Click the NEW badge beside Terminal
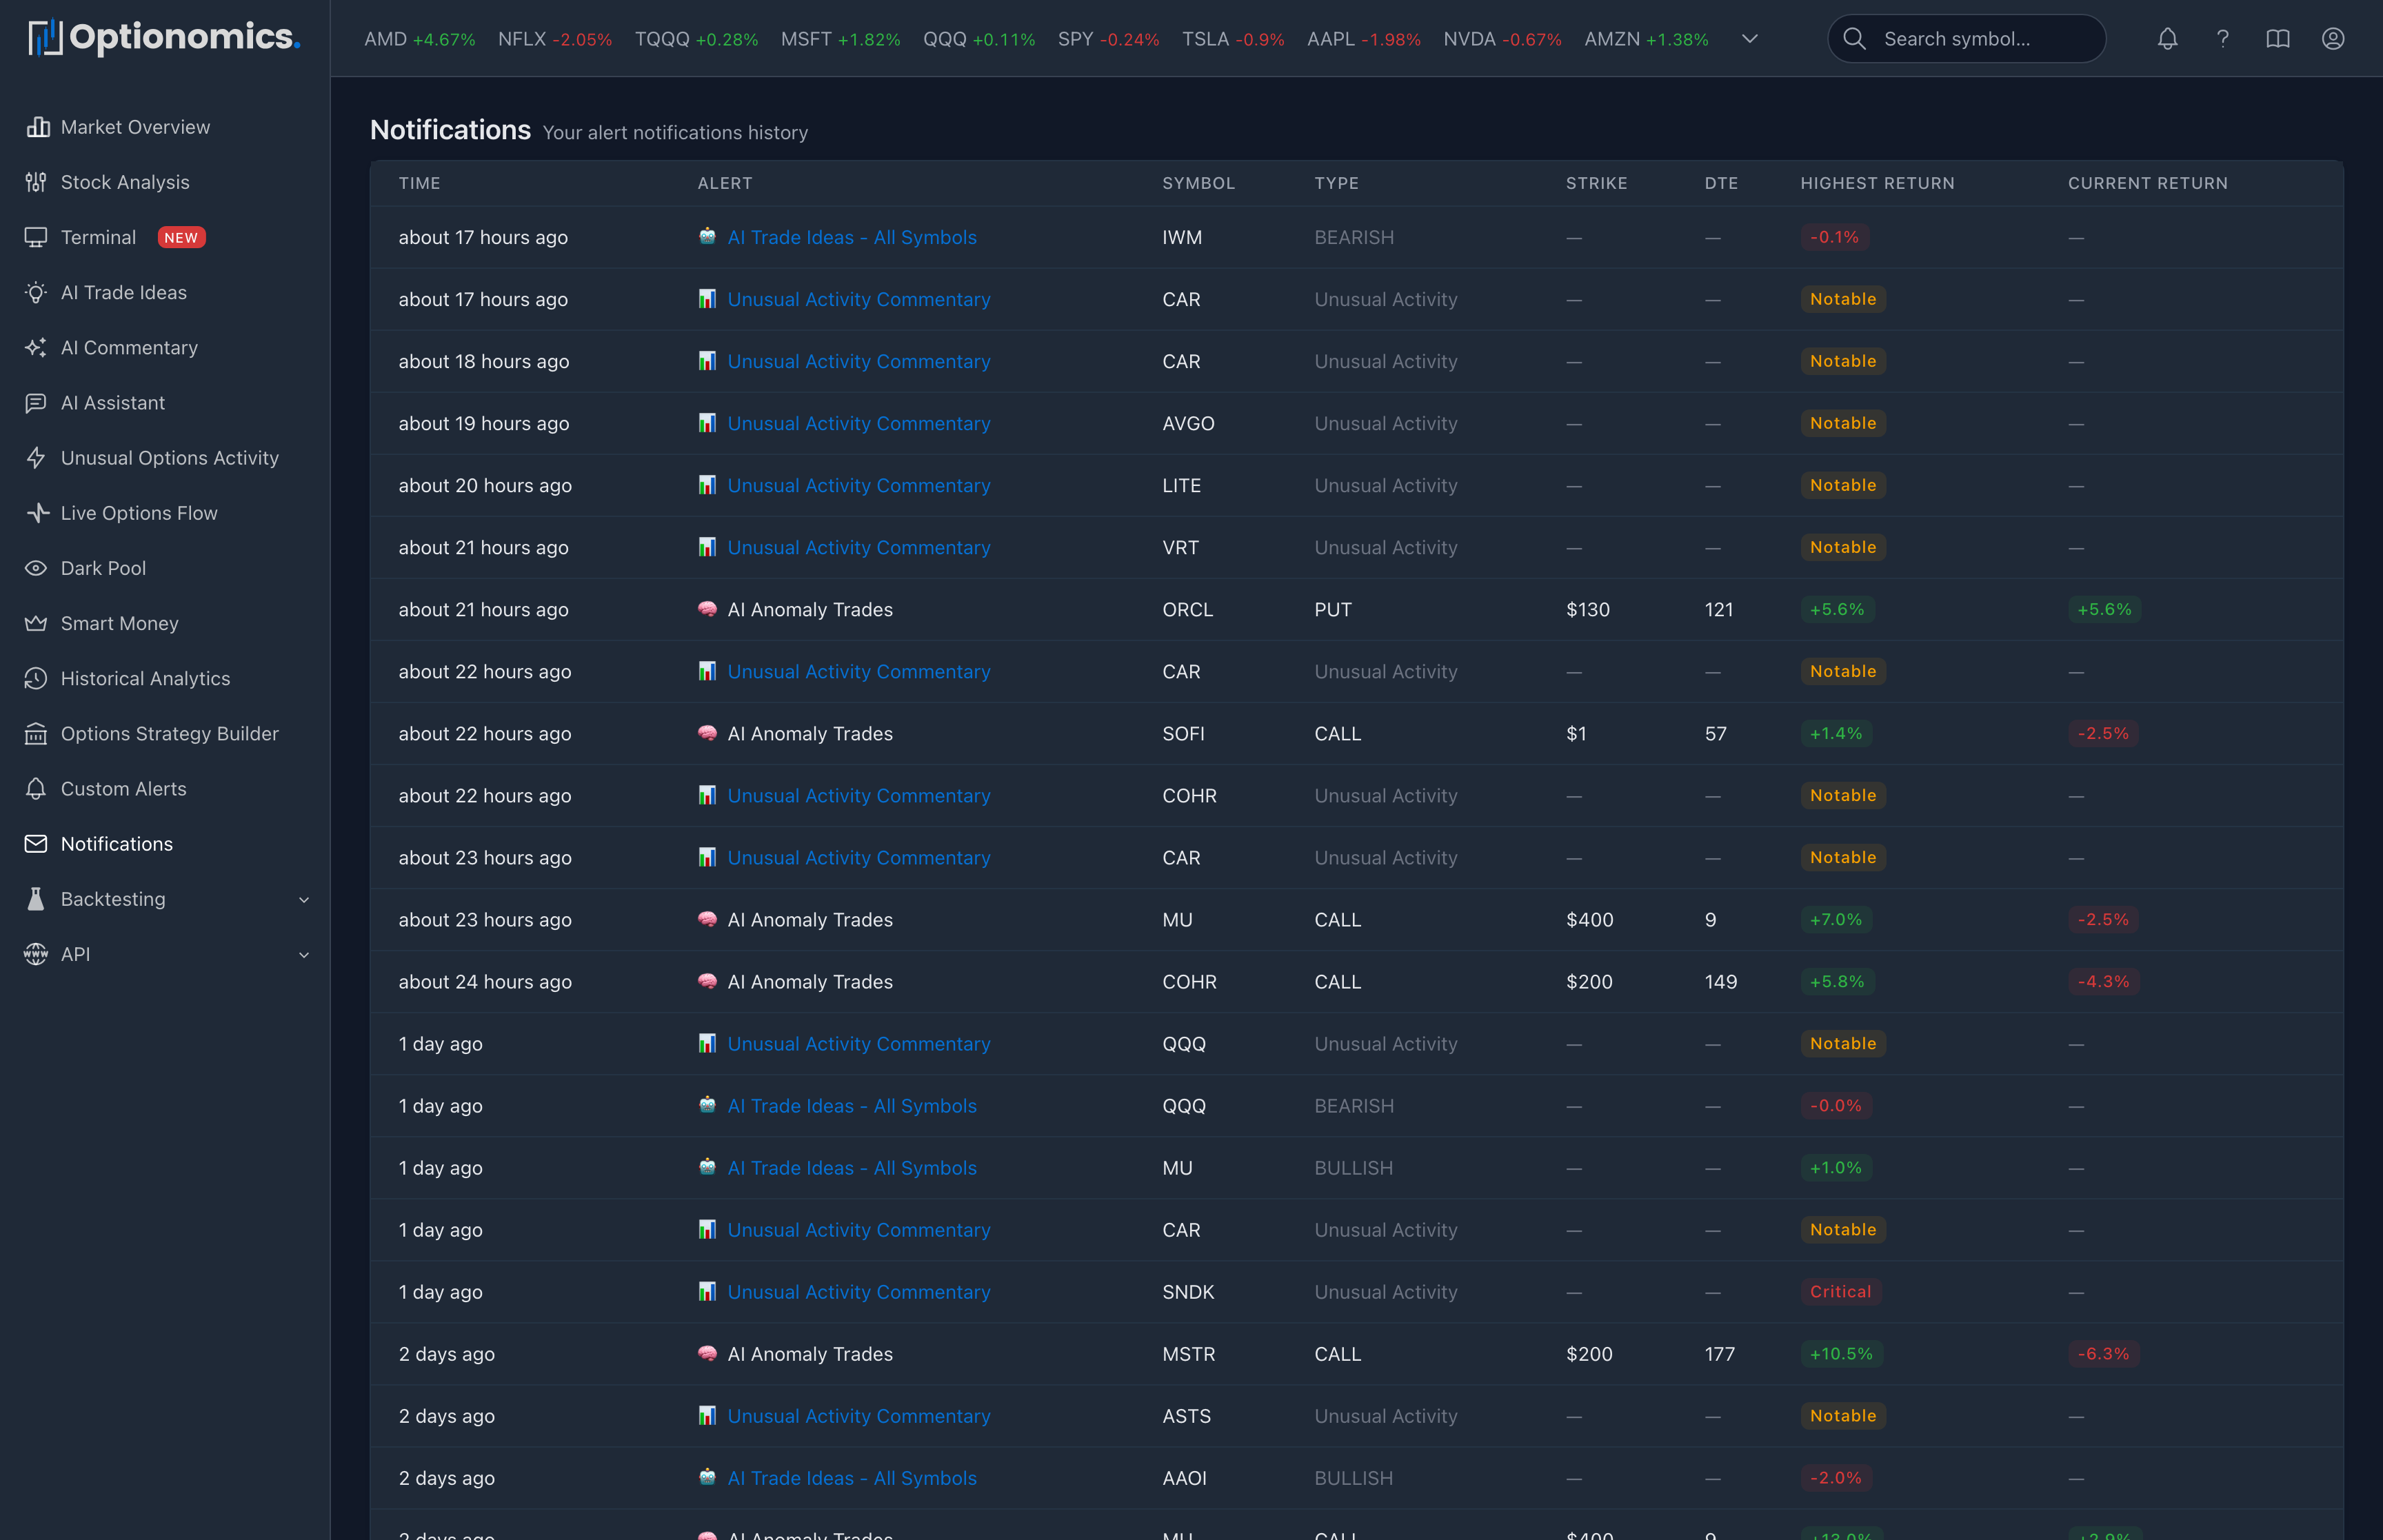Screen dimensions: 2383x1540 [181, 237]
